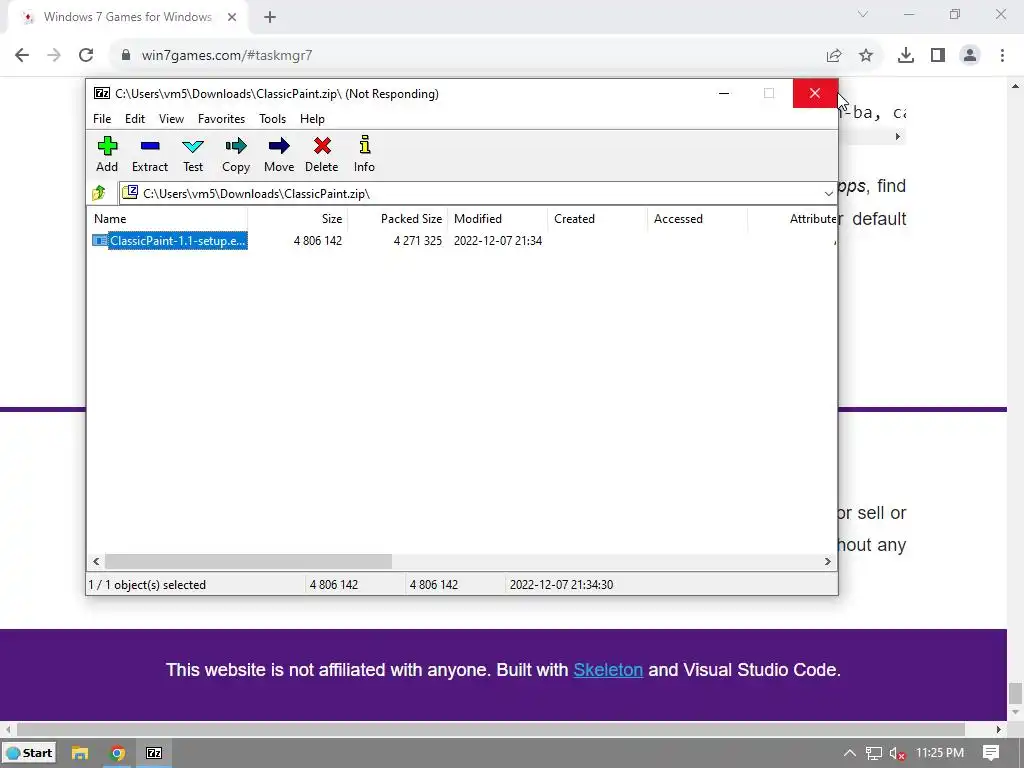Click file size value 4 806 142

click(318, 241)
